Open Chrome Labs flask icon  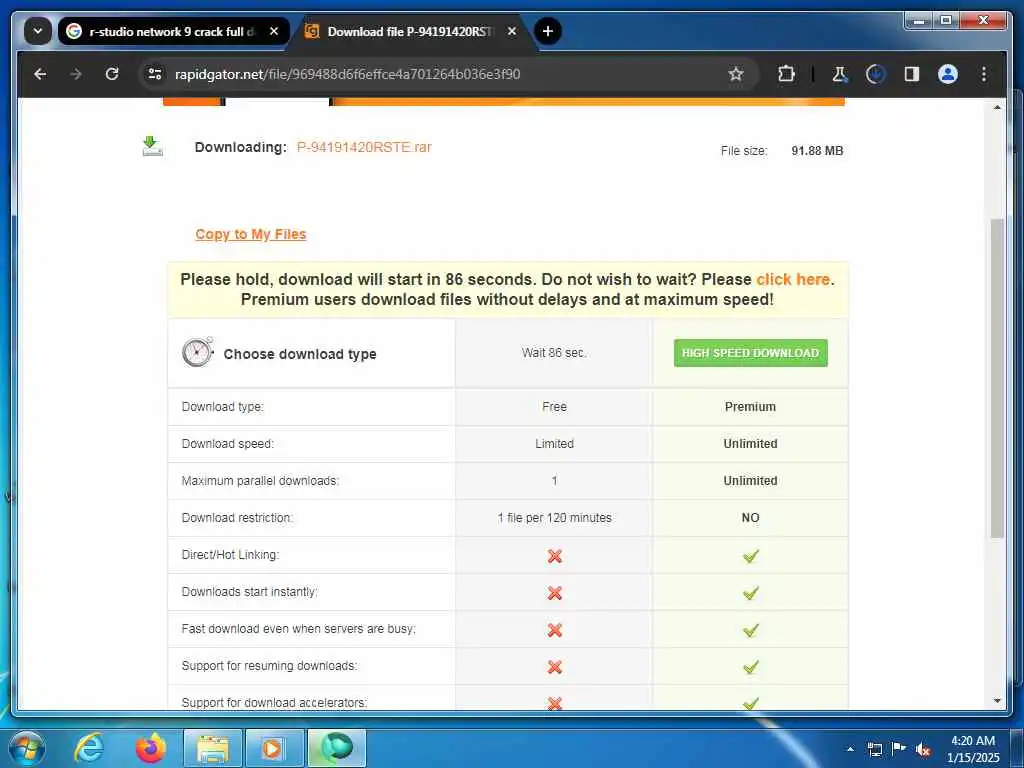[840, 74]
